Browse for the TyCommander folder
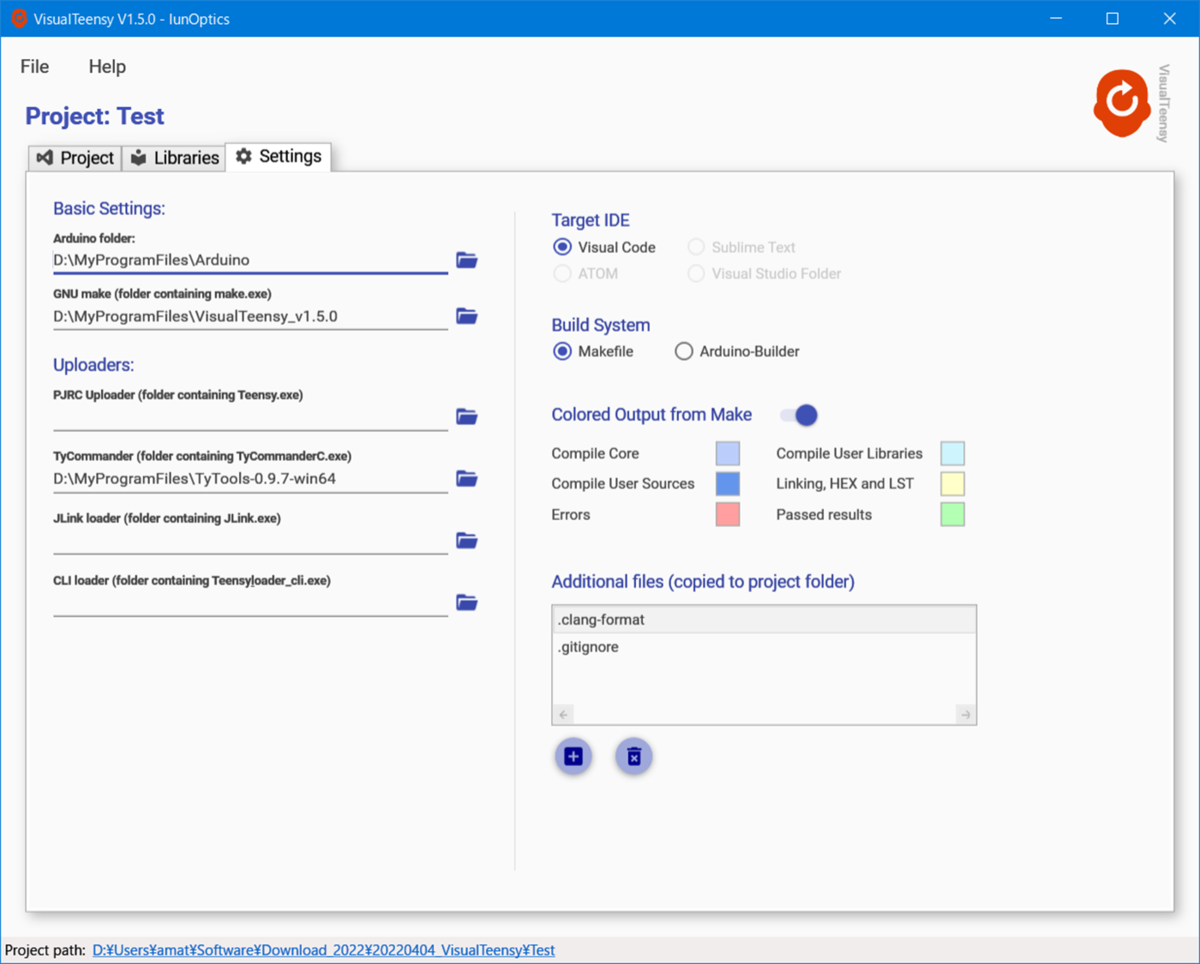Screen dimensions: 1200x964 [x=467, y=478]
